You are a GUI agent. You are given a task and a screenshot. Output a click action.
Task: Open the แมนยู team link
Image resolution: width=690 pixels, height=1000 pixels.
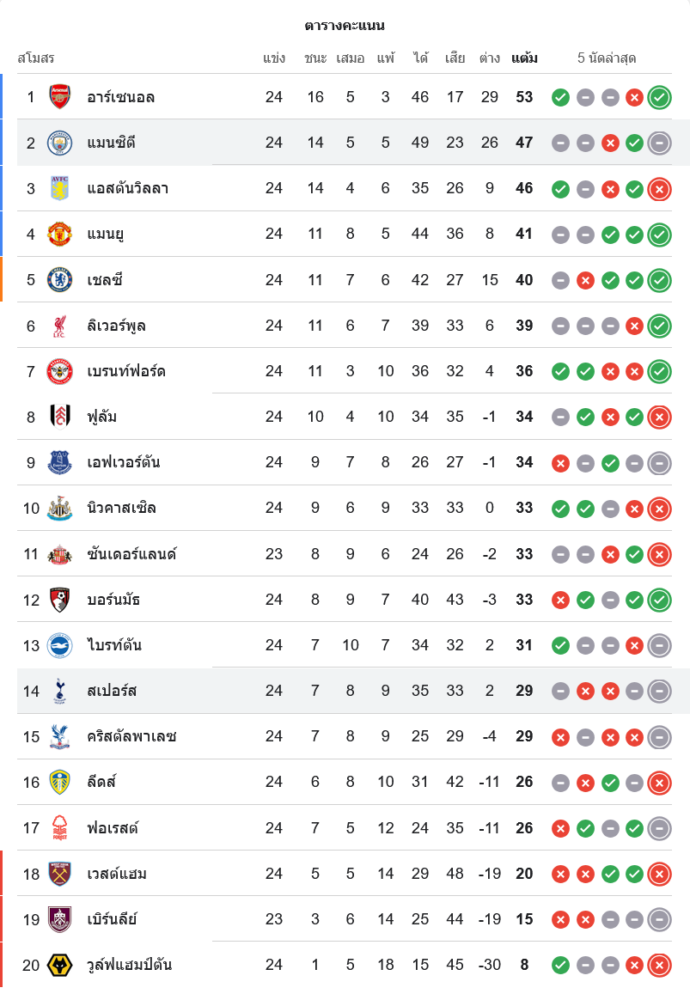(x=105, y=234)
